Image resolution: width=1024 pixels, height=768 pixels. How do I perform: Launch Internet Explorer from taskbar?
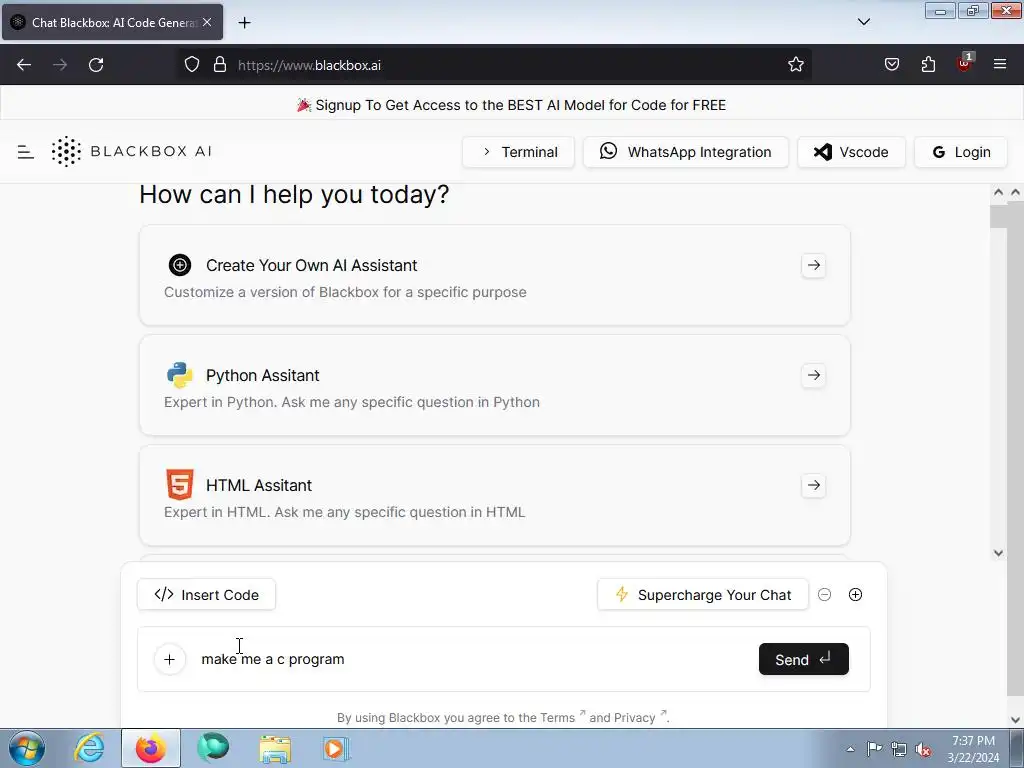pyautogui.click(x=89, y=748)
